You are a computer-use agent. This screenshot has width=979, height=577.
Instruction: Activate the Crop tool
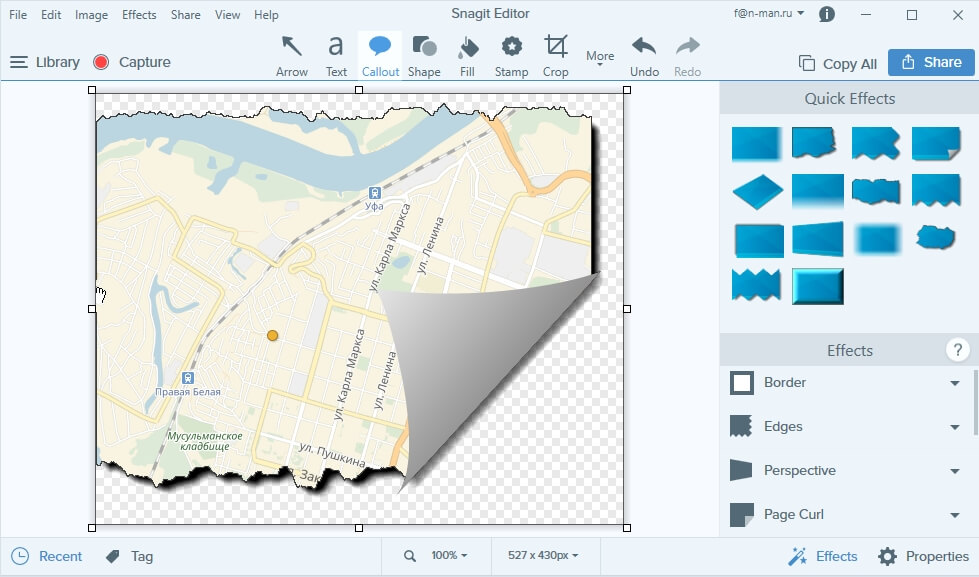555,55
